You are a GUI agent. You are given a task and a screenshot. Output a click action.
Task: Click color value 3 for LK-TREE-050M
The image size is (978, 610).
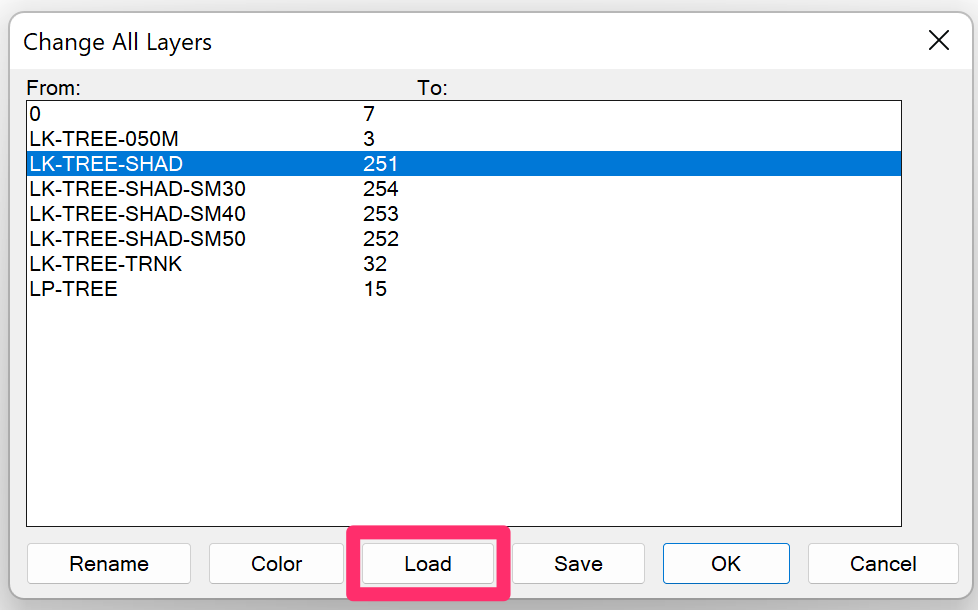(x=369, y=138)
